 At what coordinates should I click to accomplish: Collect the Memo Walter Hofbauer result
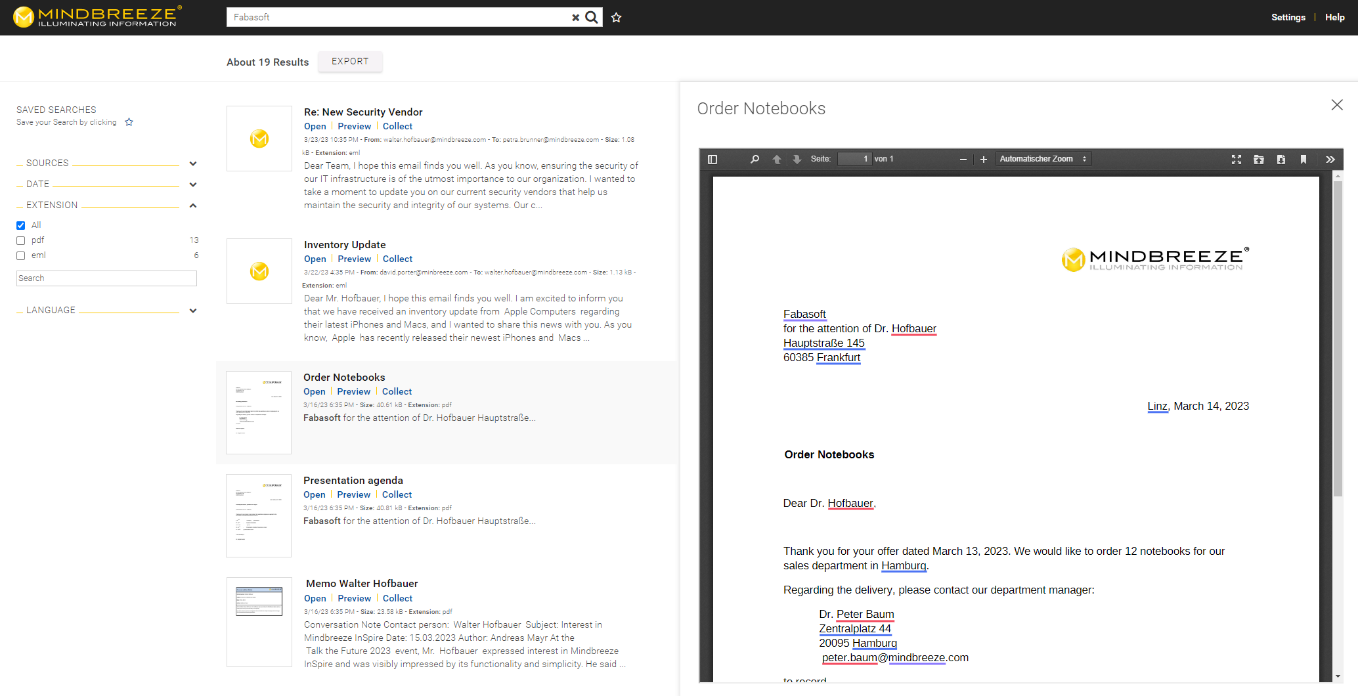[x=397, y=599]
